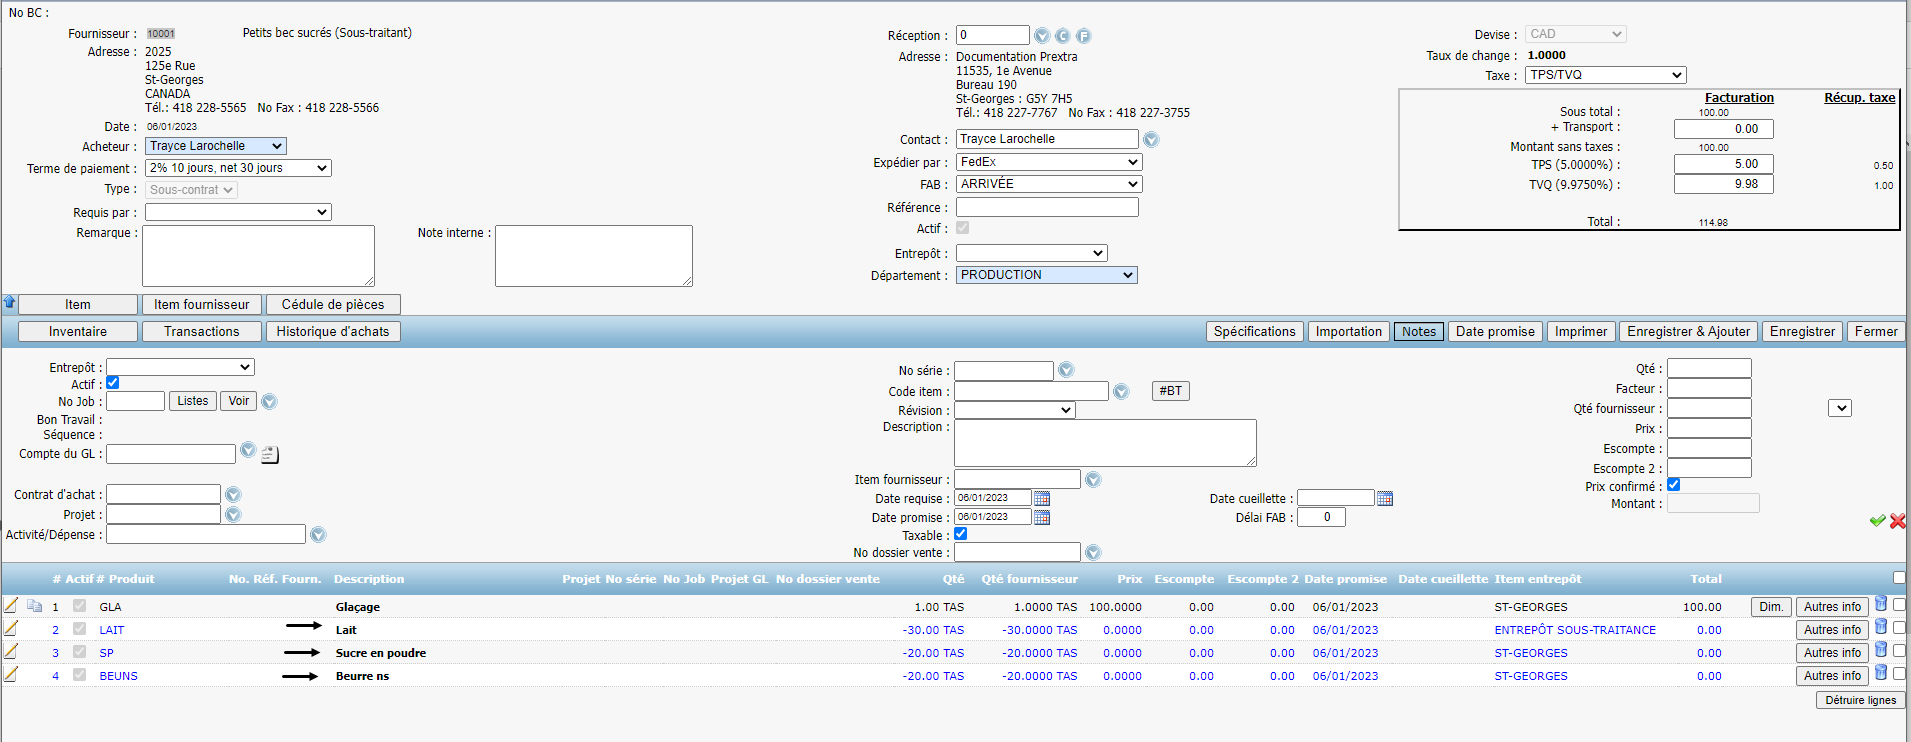The width and height of the screenshot is (1911, 742).
Task: Open the lookup arrow next to Code item
Action: point(1121,391)
